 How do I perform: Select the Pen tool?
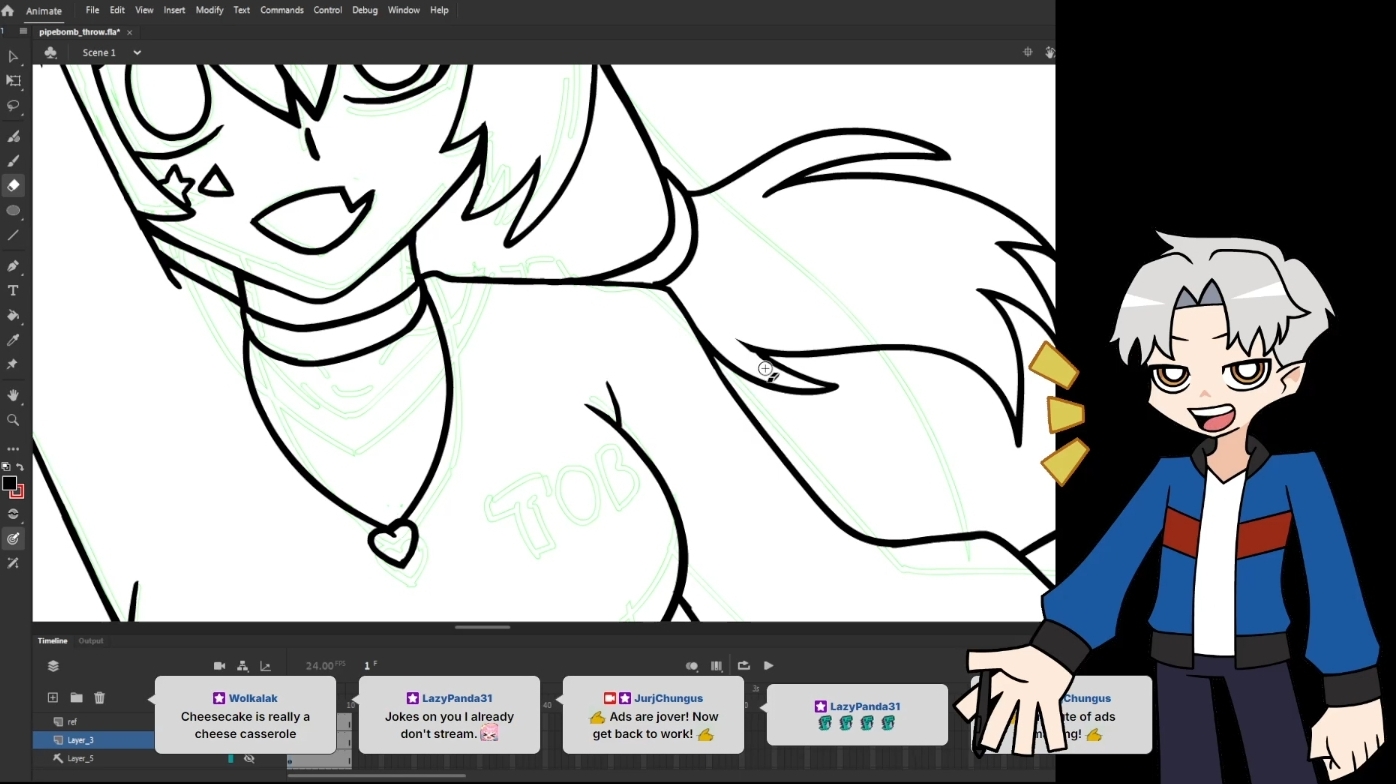pyautogui.click(x=13, y=266)
